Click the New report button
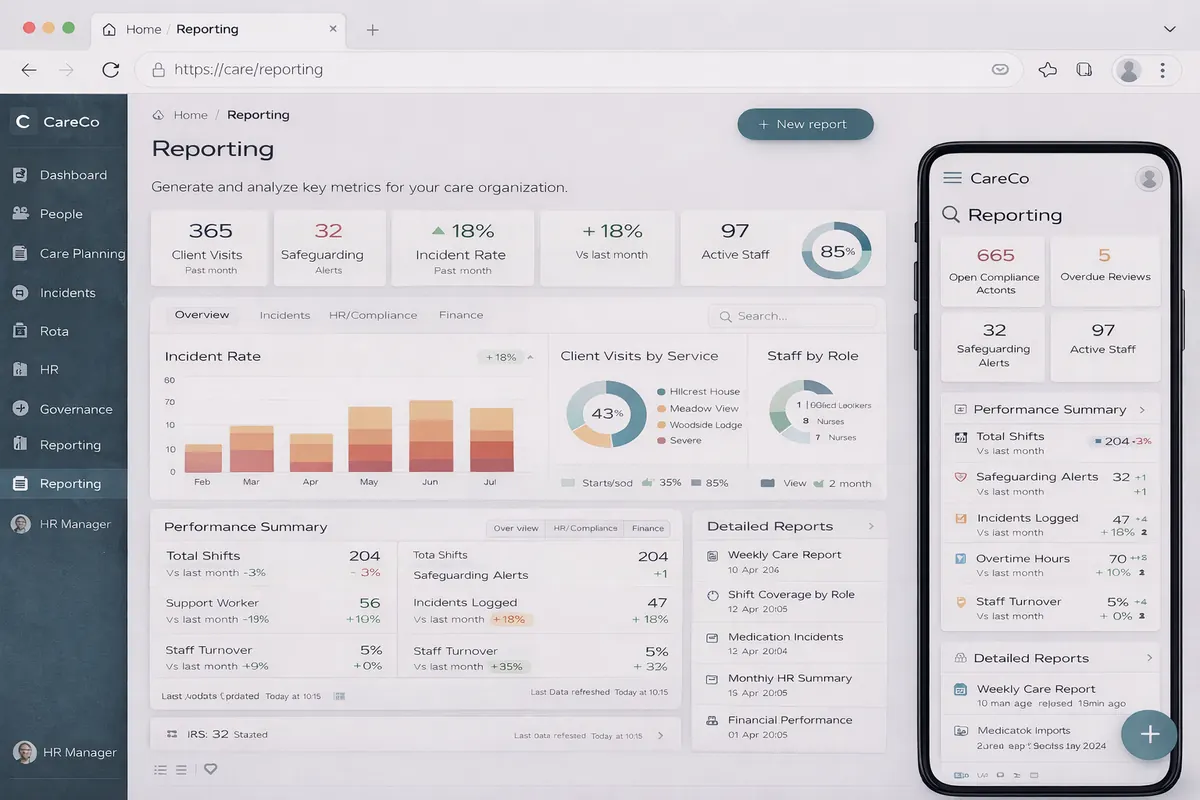This screenshot has height=800, width=1200. point(805,124)
